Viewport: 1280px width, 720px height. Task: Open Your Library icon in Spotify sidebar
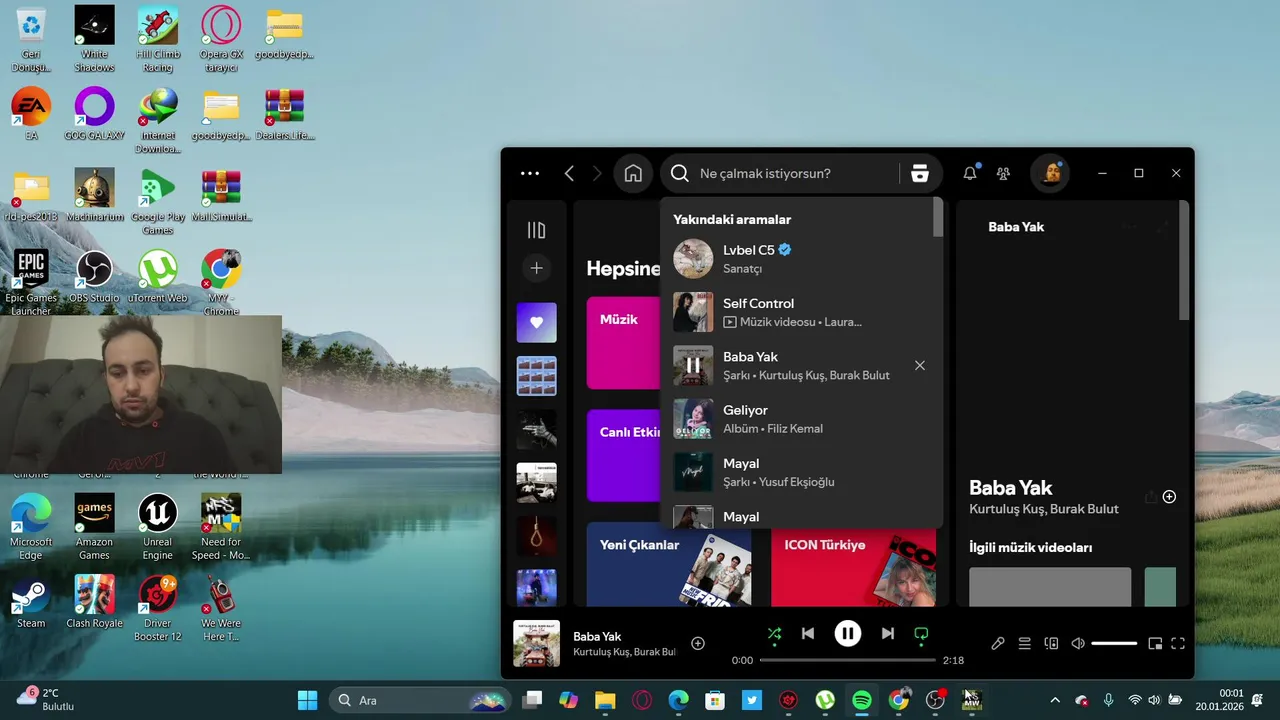click(x=536, y=230)
